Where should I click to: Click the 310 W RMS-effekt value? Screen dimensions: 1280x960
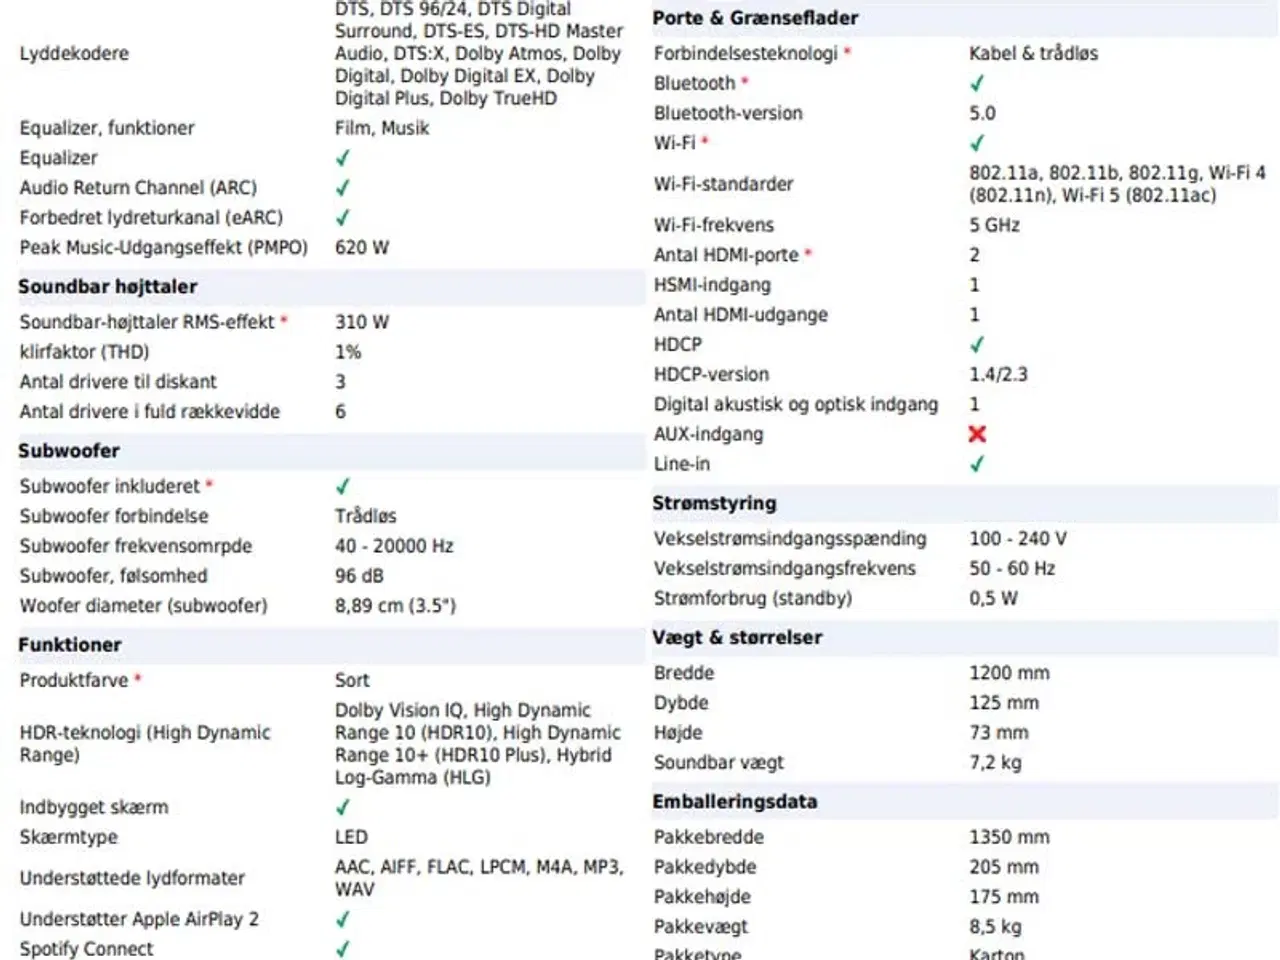pyautogui.click(x=362, y=322)
